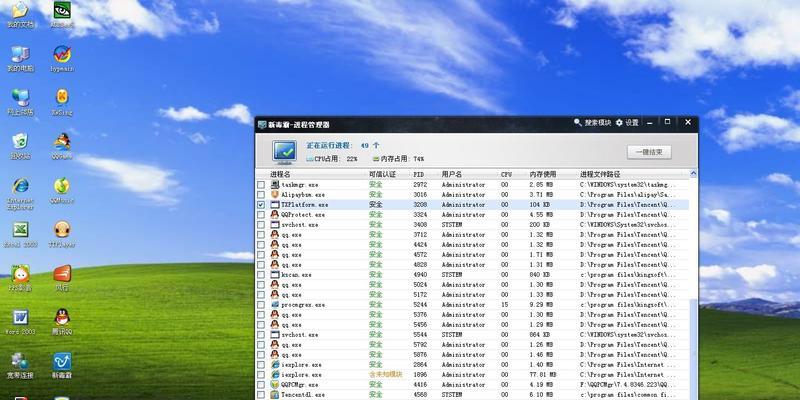800x400 pixels.
Task: Select the svchost.exe row with PID 5544
Action: (x=472, y=335)
